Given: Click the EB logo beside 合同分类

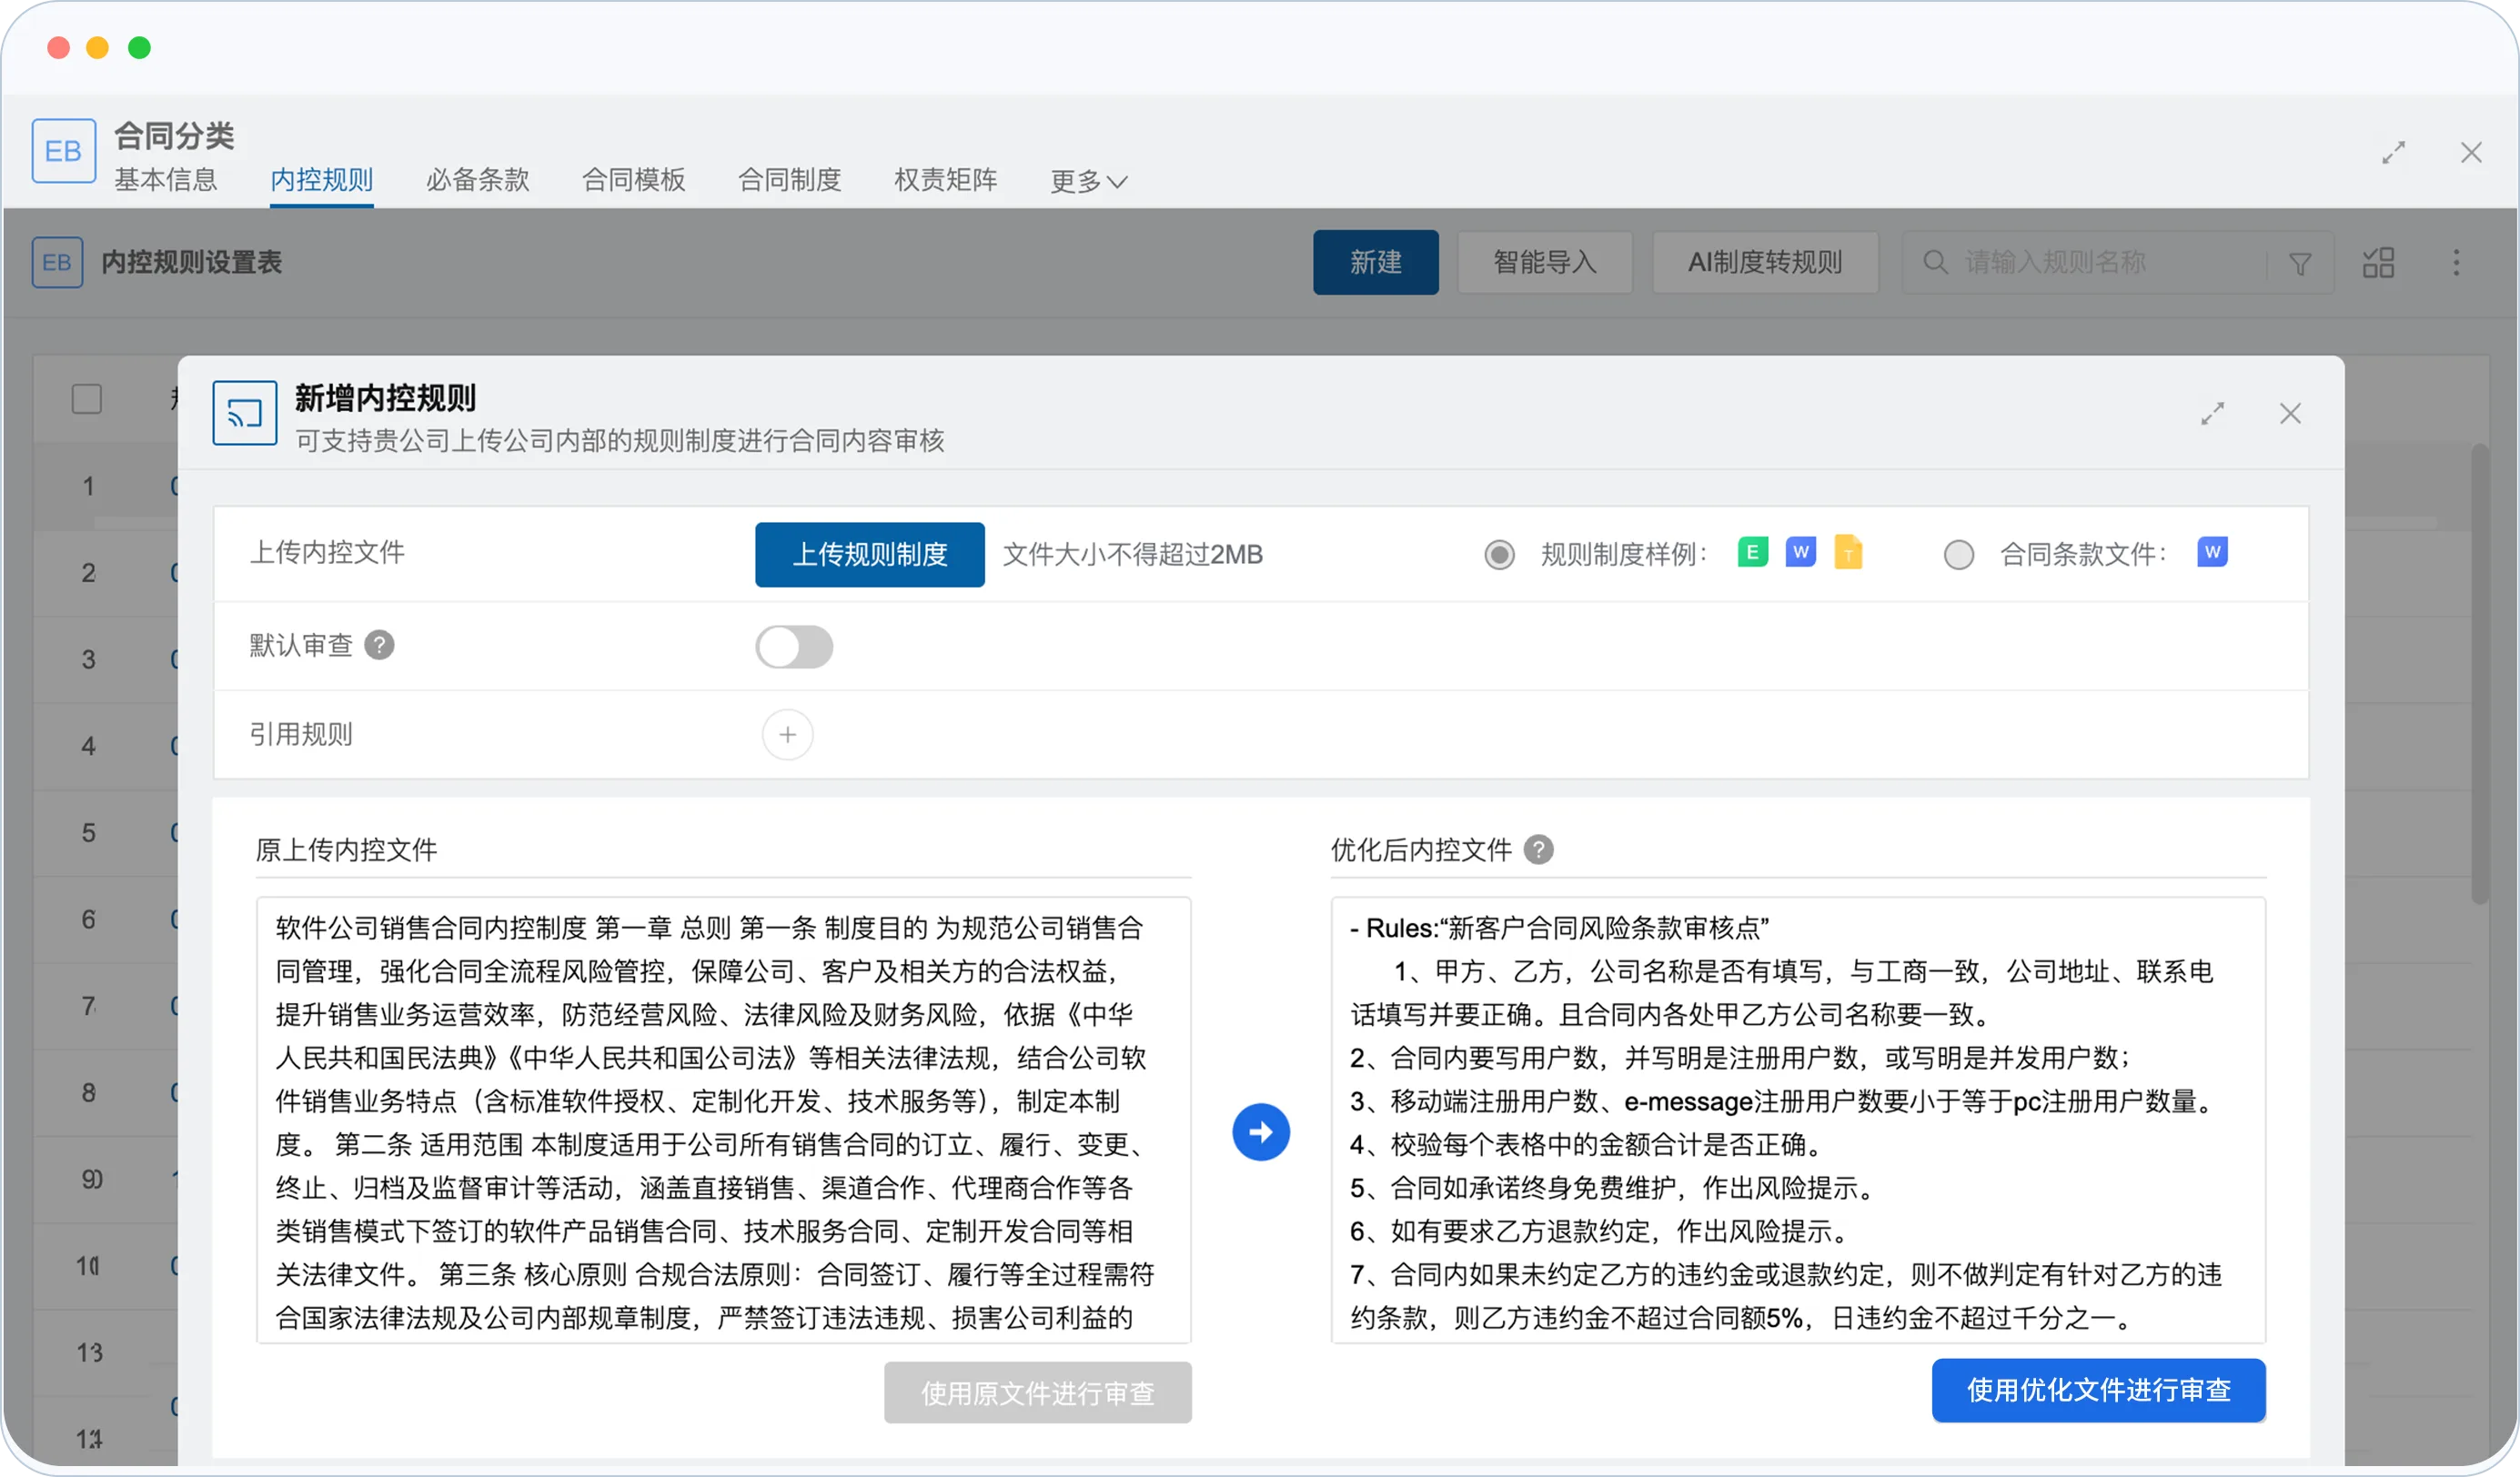Looking at the screenshot, I should click(x=64, y=151).
